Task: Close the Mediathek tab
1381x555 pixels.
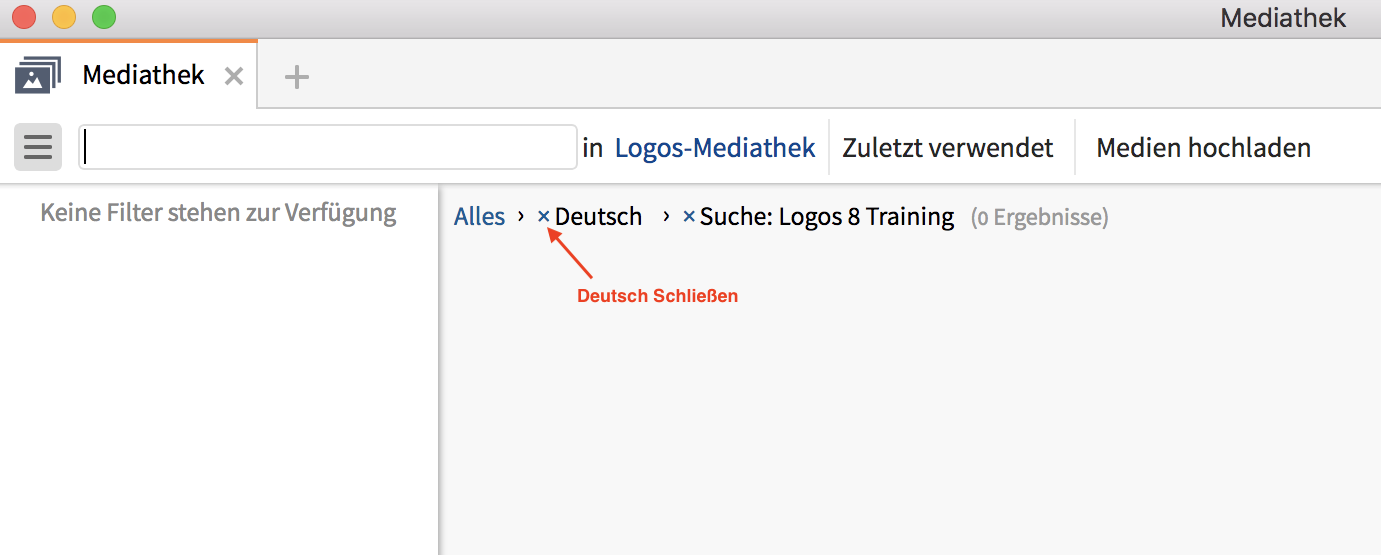Action: (x=233, y=76)
